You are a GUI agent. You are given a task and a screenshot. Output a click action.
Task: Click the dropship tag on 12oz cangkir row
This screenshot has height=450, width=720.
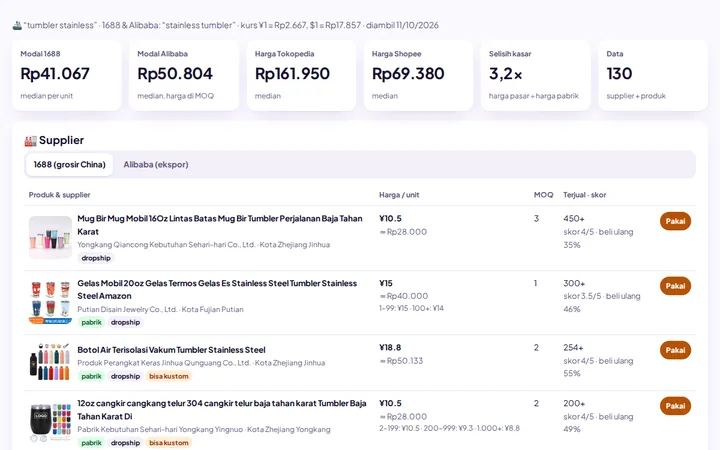click(125, 443)
